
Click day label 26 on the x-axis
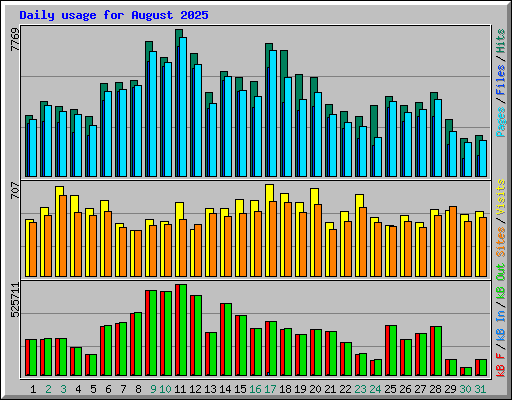pyautogui.click(x=405, y=389)
